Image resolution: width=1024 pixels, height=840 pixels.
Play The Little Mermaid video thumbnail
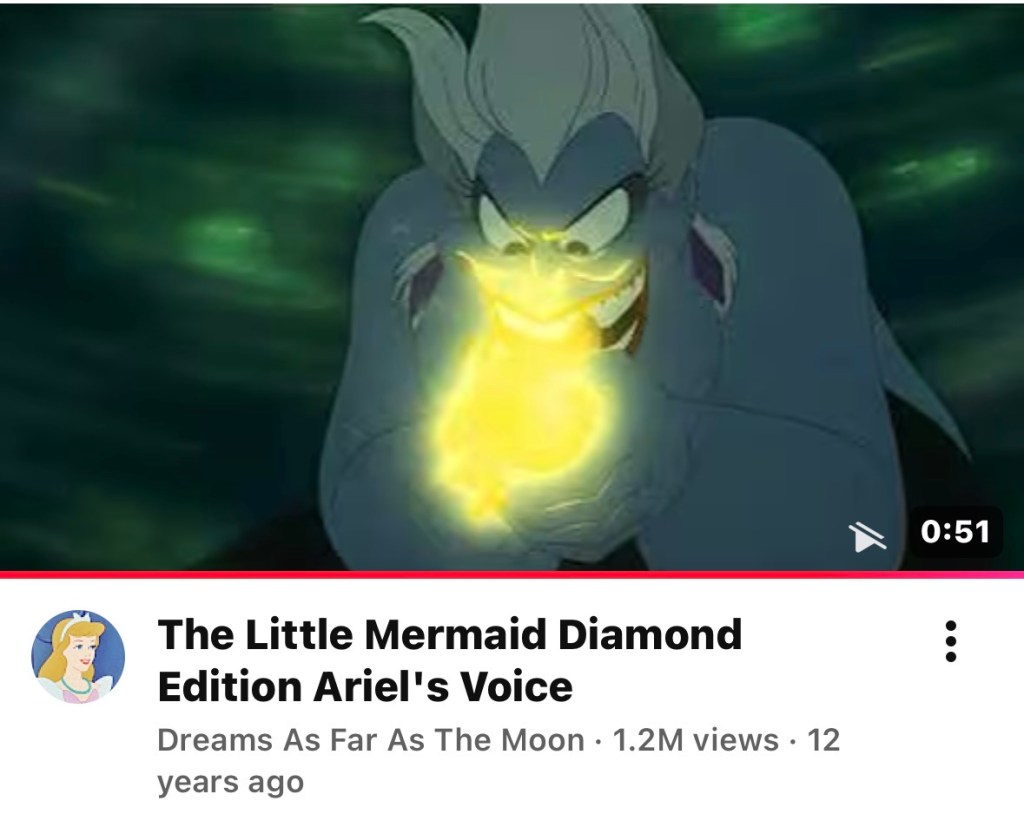point(512,287)
